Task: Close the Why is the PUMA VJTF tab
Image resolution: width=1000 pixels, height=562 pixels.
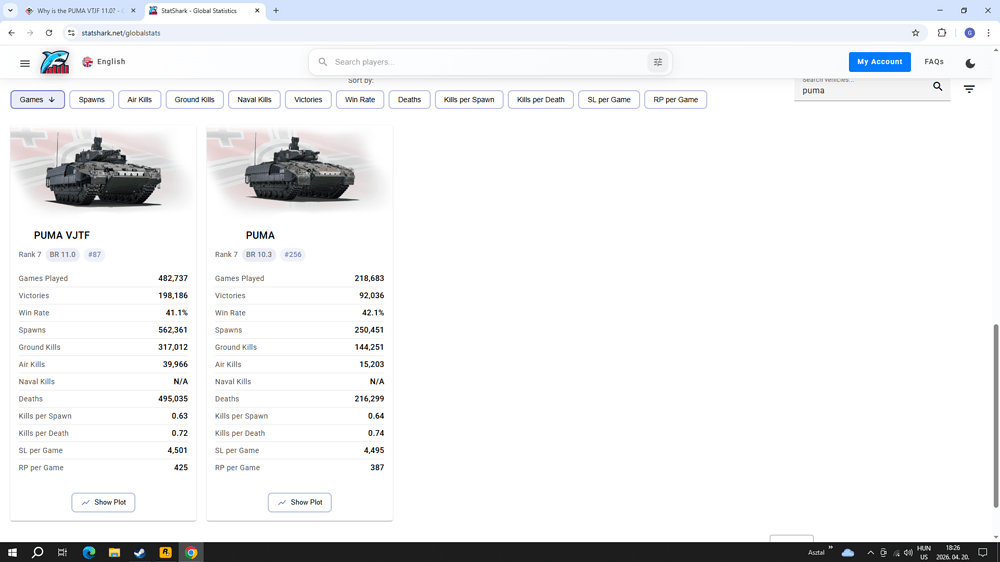Action: (133, 11)
